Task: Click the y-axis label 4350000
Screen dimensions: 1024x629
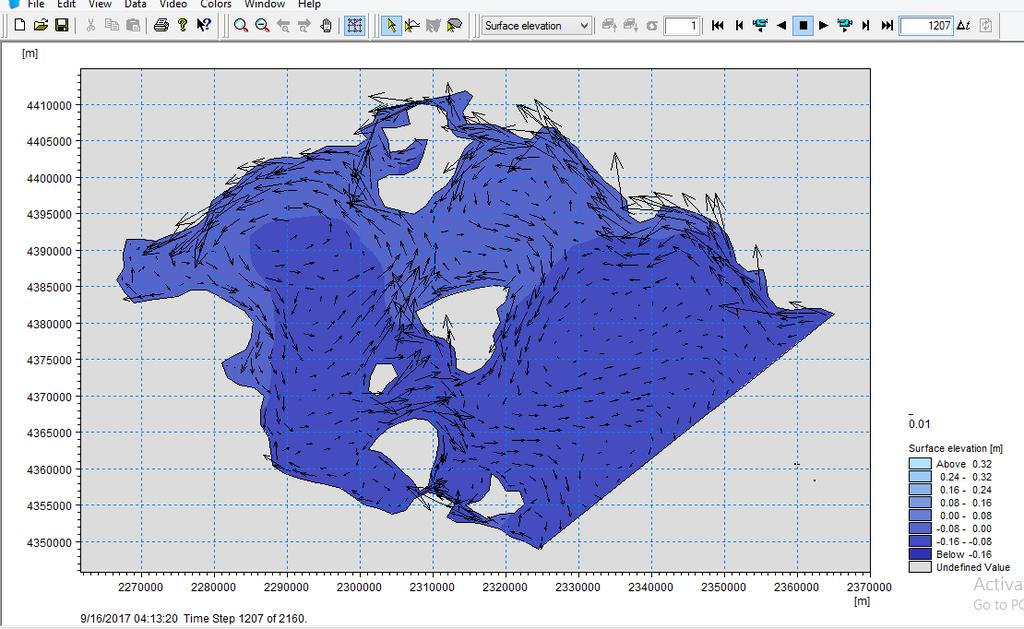Action: 49,542
